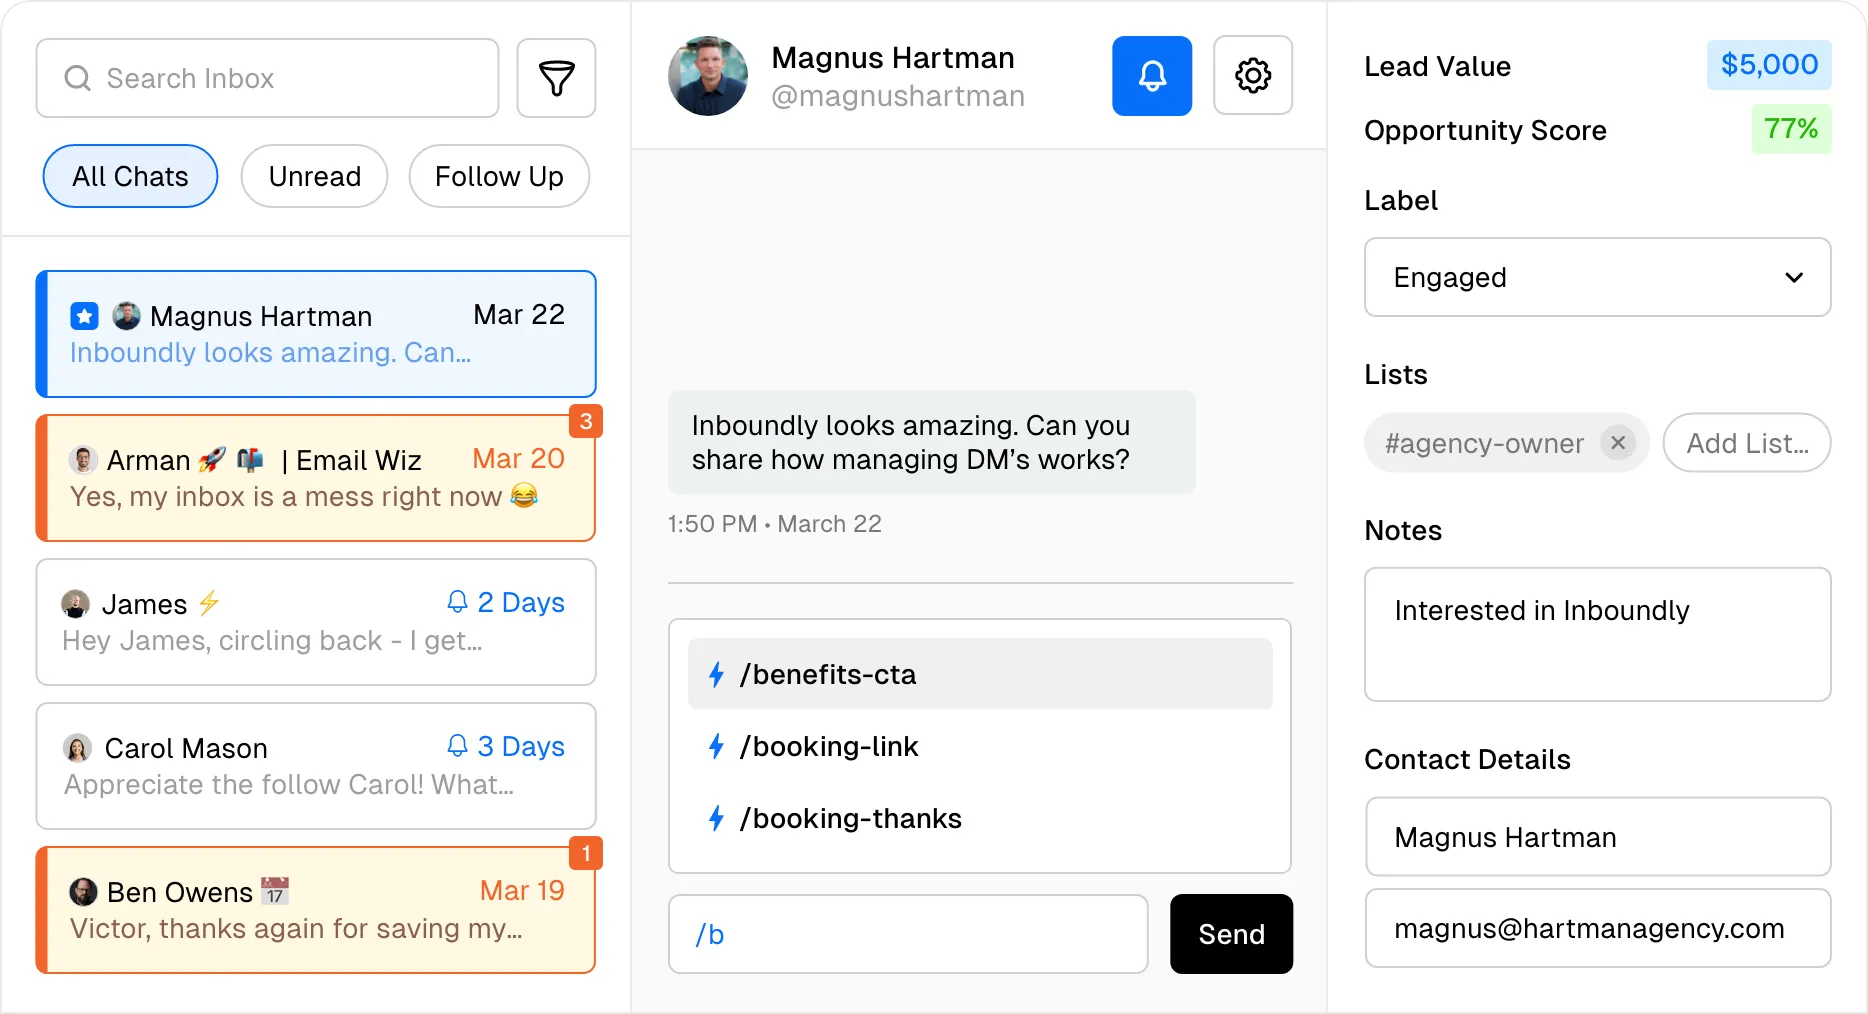Click the Notes box with Interested in Inboundly
Viewport: 1868px width, 1014px height.
click(1597, 634)
